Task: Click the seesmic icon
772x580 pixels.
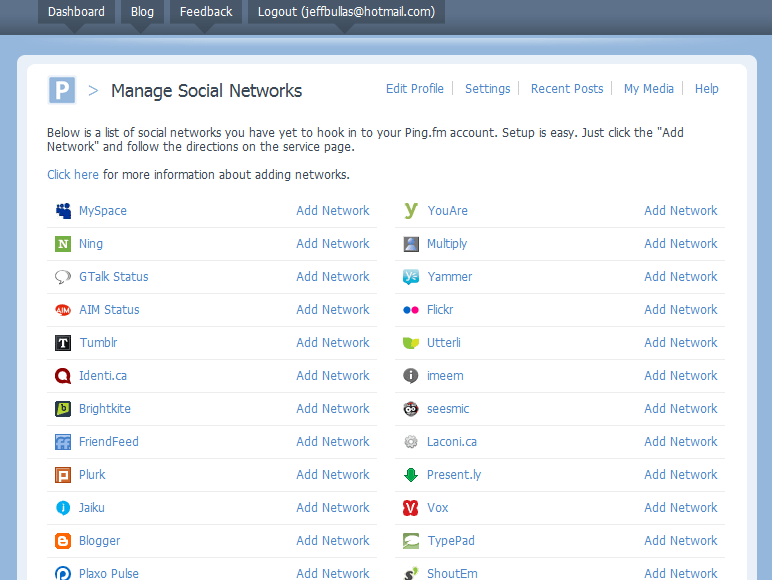Action: coord(411,409)
